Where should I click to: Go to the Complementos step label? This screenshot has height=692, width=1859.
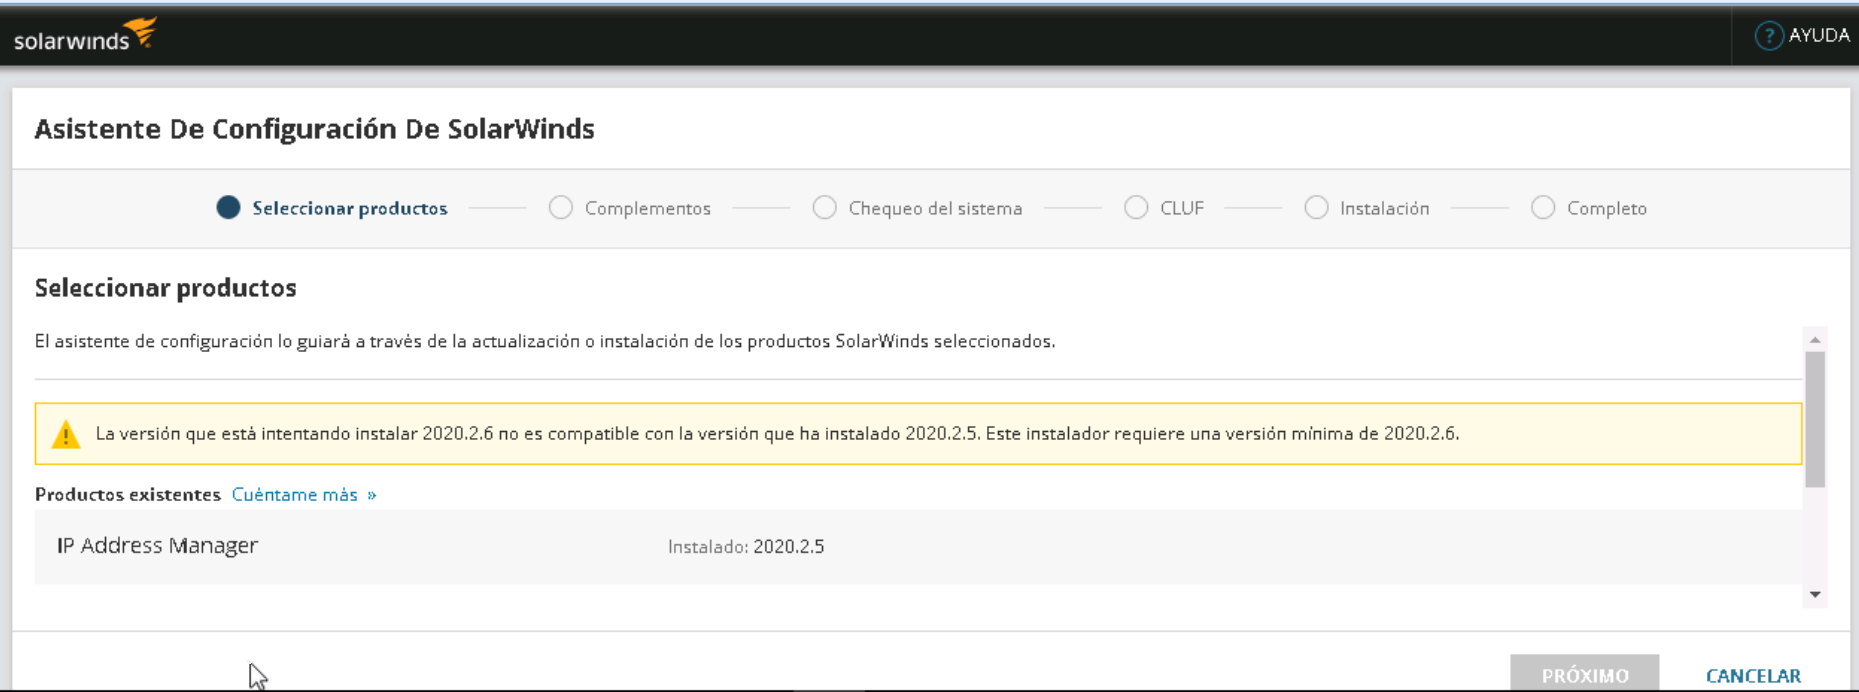[x=648, y=208]
